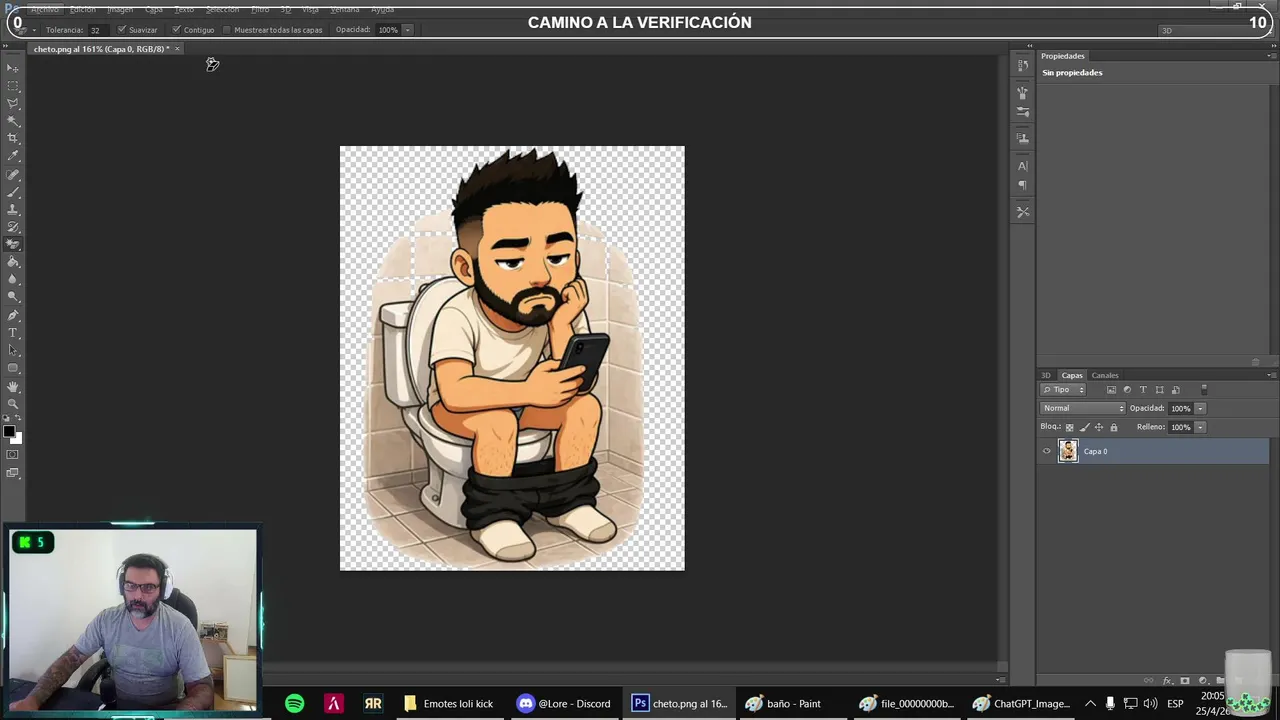The width and height of the screenshot is (1280, 720).
Task: Open the Propiedades panel flyout menu
Action: pos(1271,56)
